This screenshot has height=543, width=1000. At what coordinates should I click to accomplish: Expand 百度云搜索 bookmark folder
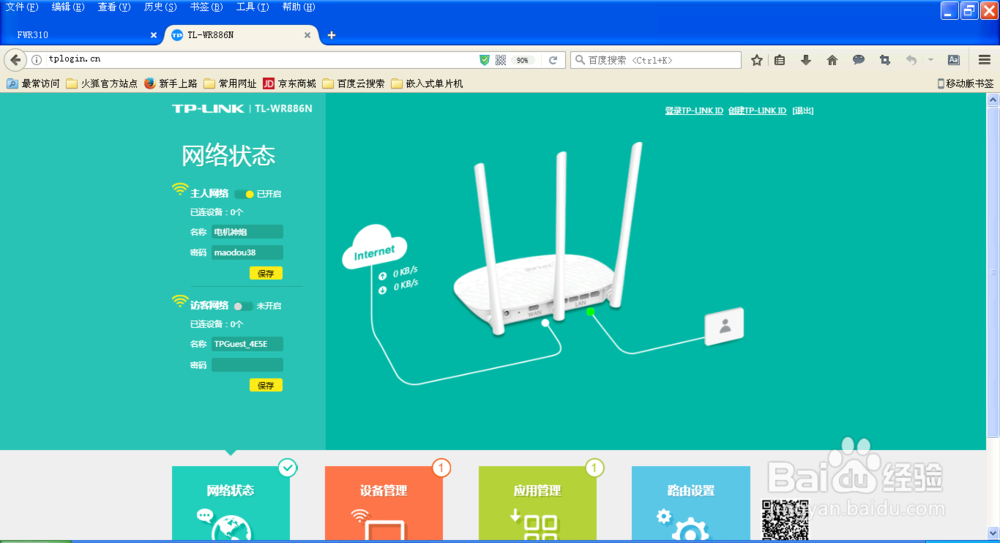[x=354, y=84]
